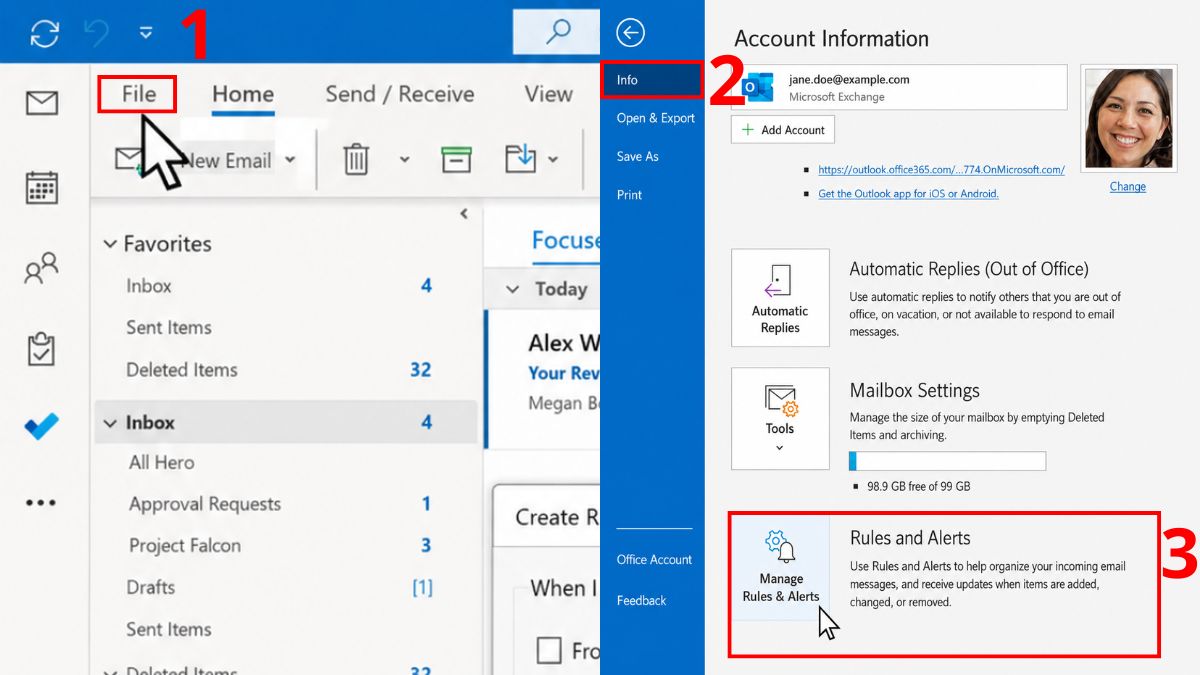Click the three-dot more apps icon
Image resolution: width=1200 pixels, height=675 pixels.
click(x=41, y=503)
